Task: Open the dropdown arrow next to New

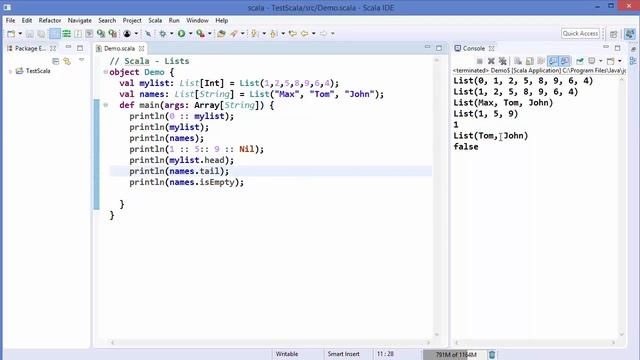Action: coord(20,33)
